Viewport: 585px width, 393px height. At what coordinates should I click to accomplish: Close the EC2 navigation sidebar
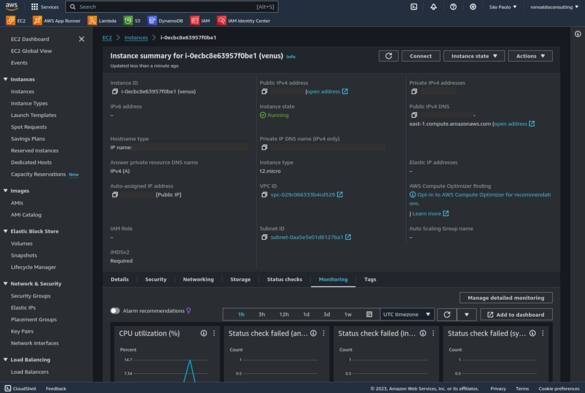[x=81, y=39]
